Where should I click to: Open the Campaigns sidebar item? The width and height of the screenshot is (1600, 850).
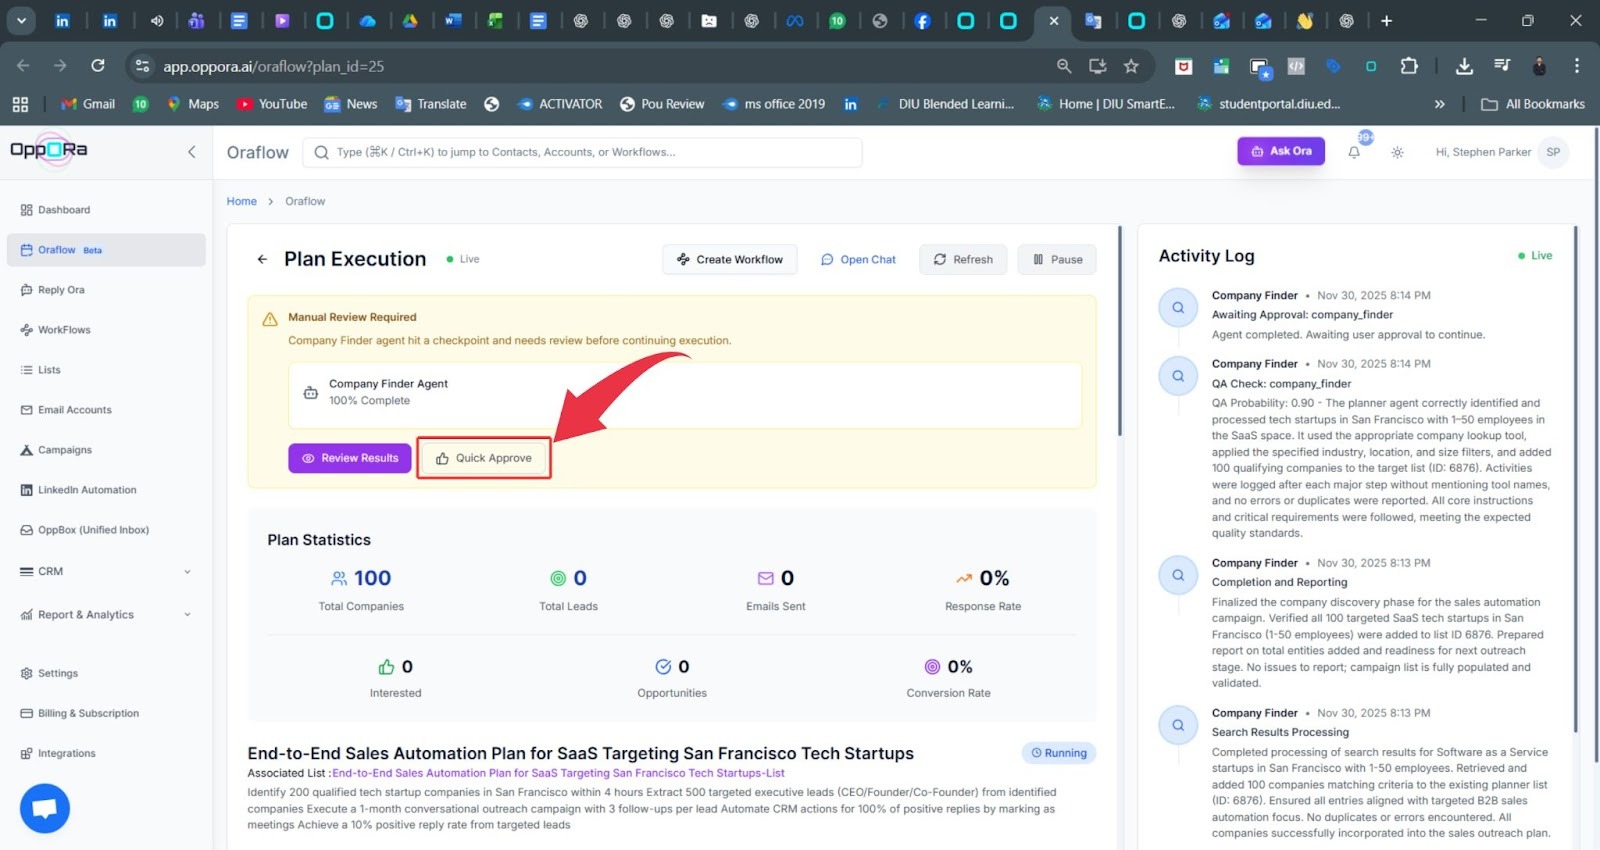65,450
